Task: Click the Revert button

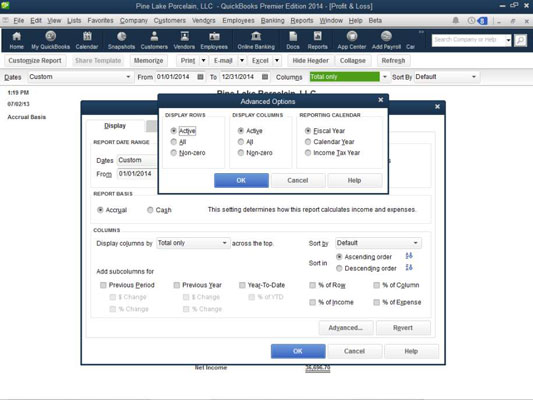Action: pos(403,328)
